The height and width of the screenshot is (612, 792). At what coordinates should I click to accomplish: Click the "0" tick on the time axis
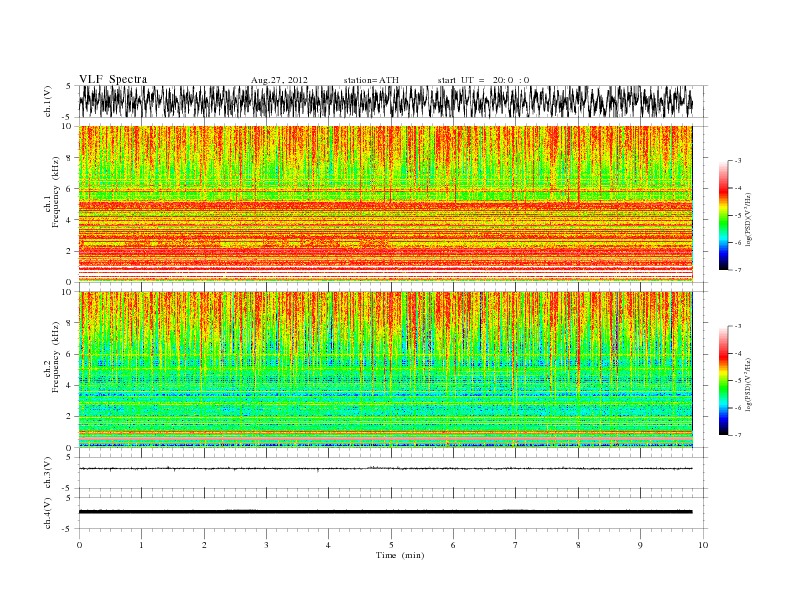coord(79,545)
